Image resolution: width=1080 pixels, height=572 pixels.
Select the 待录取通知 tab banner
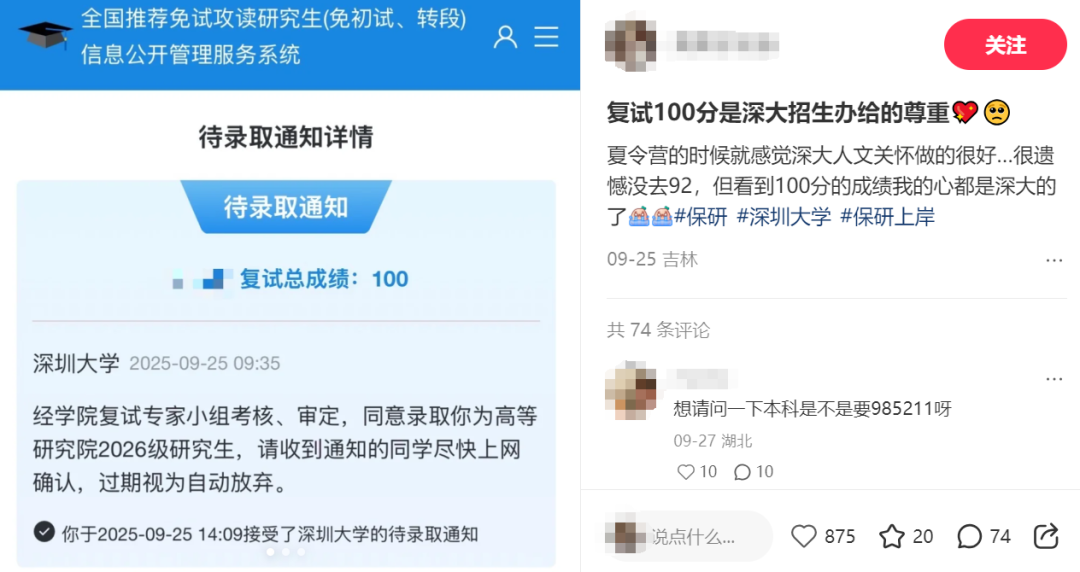(286, 207)
